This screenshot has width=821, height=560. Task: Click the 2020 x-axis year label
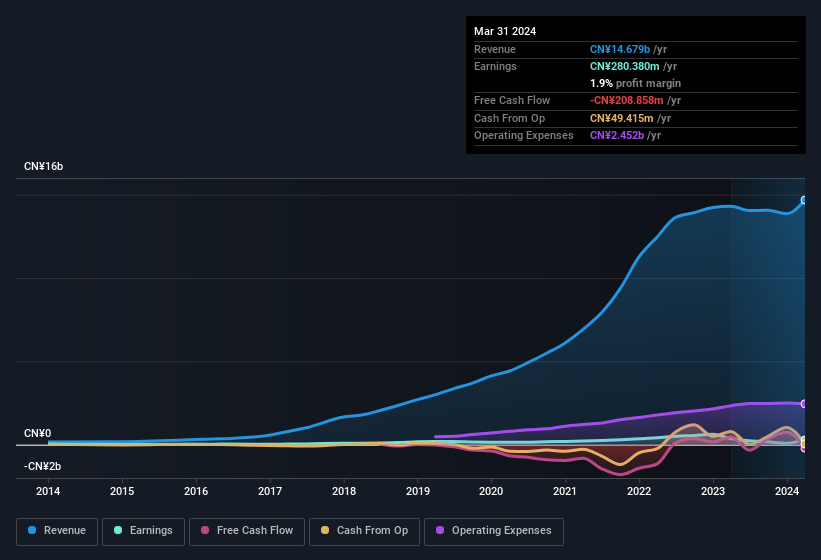(491, 491)
